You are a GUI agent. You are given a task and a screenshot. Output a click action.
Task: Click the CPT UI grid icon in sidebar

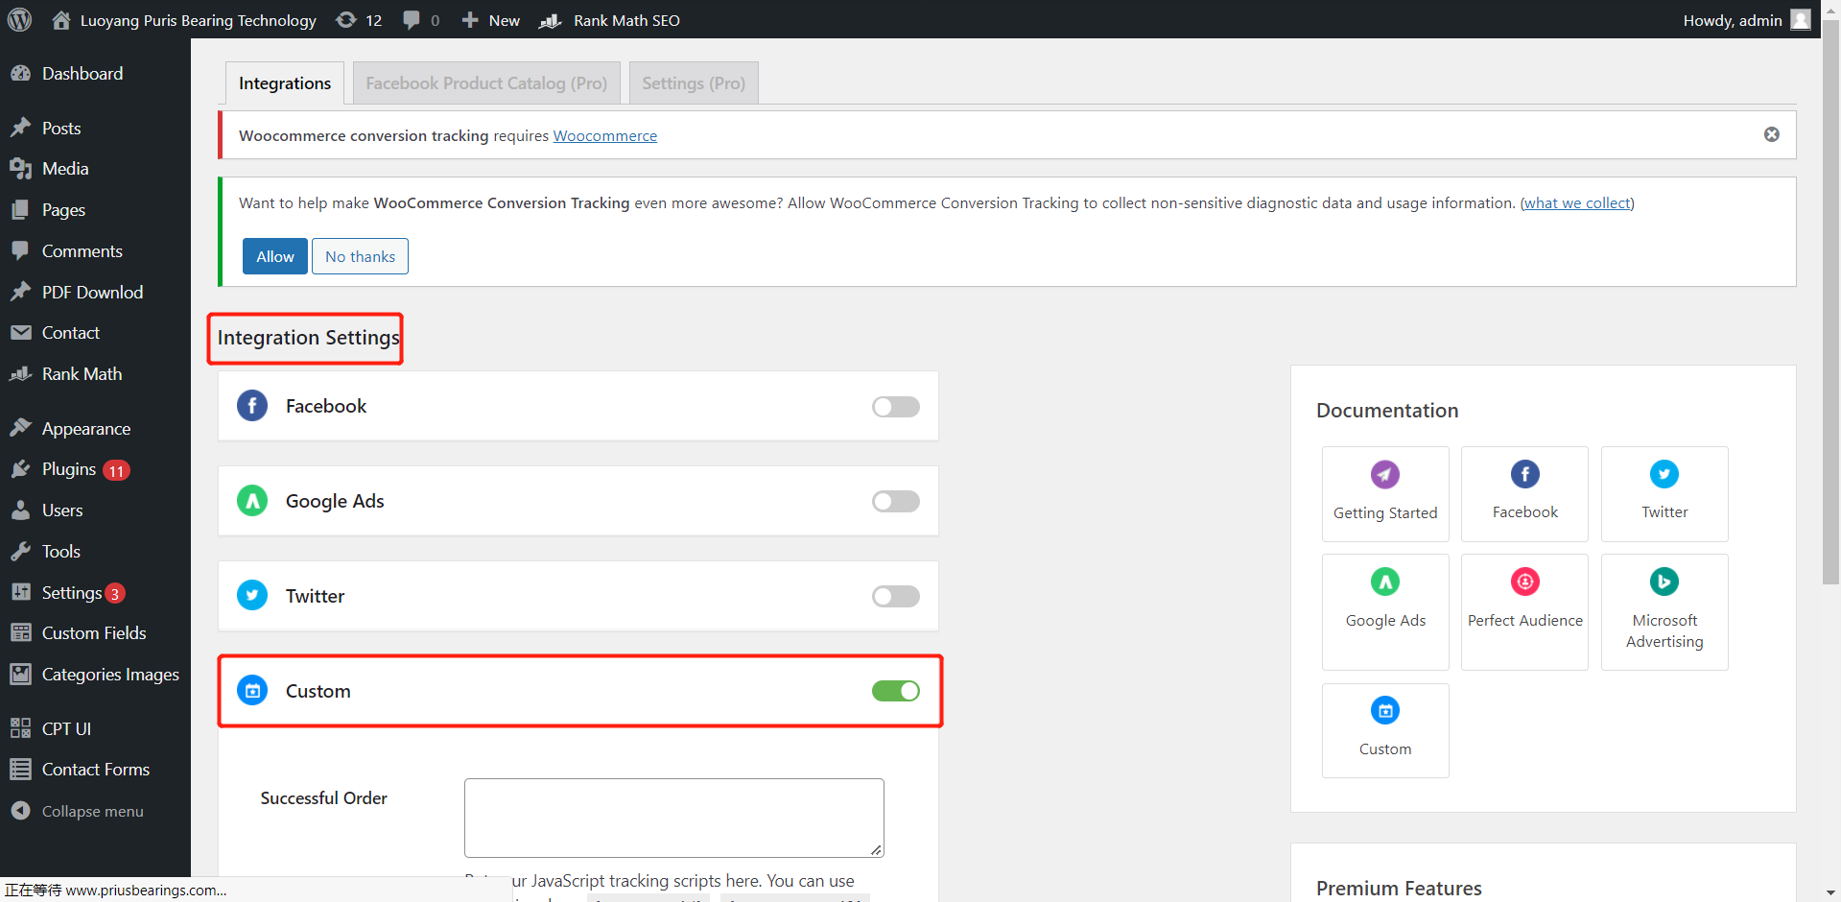click(x=21, y=728)
